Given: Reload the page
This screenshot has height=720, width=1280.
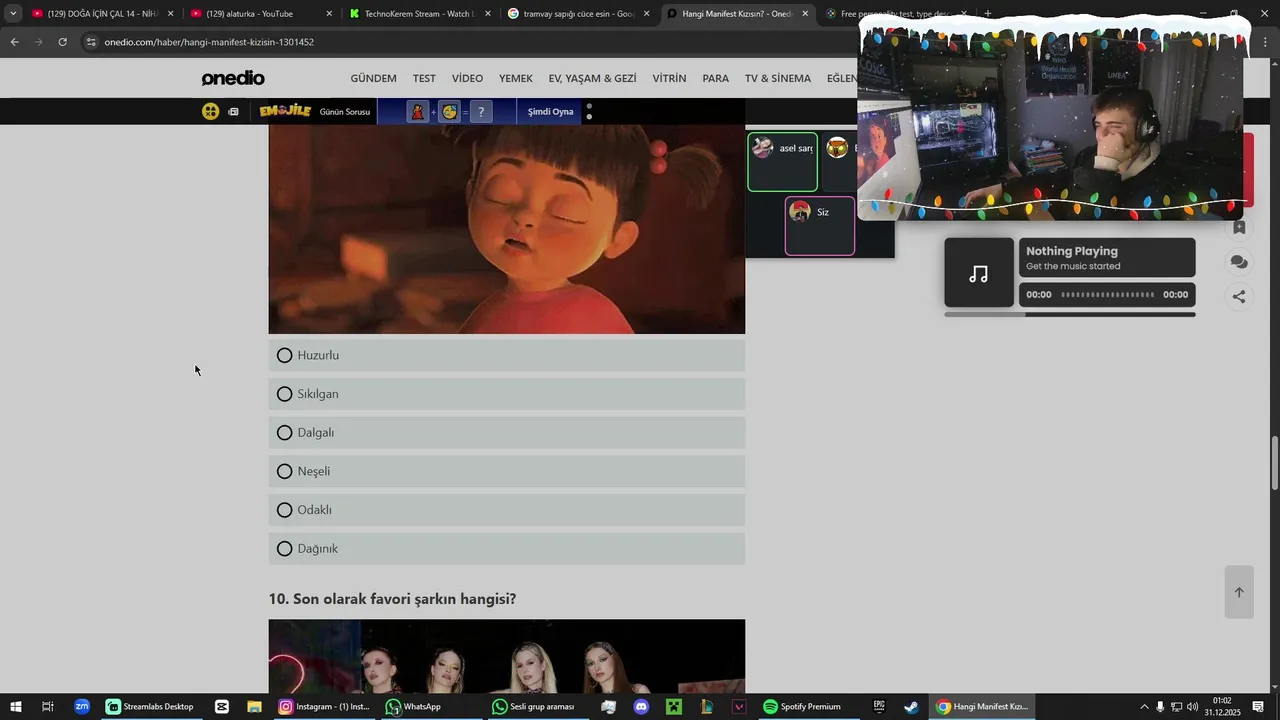Looking at the screenshot, I should coord(62,42).
